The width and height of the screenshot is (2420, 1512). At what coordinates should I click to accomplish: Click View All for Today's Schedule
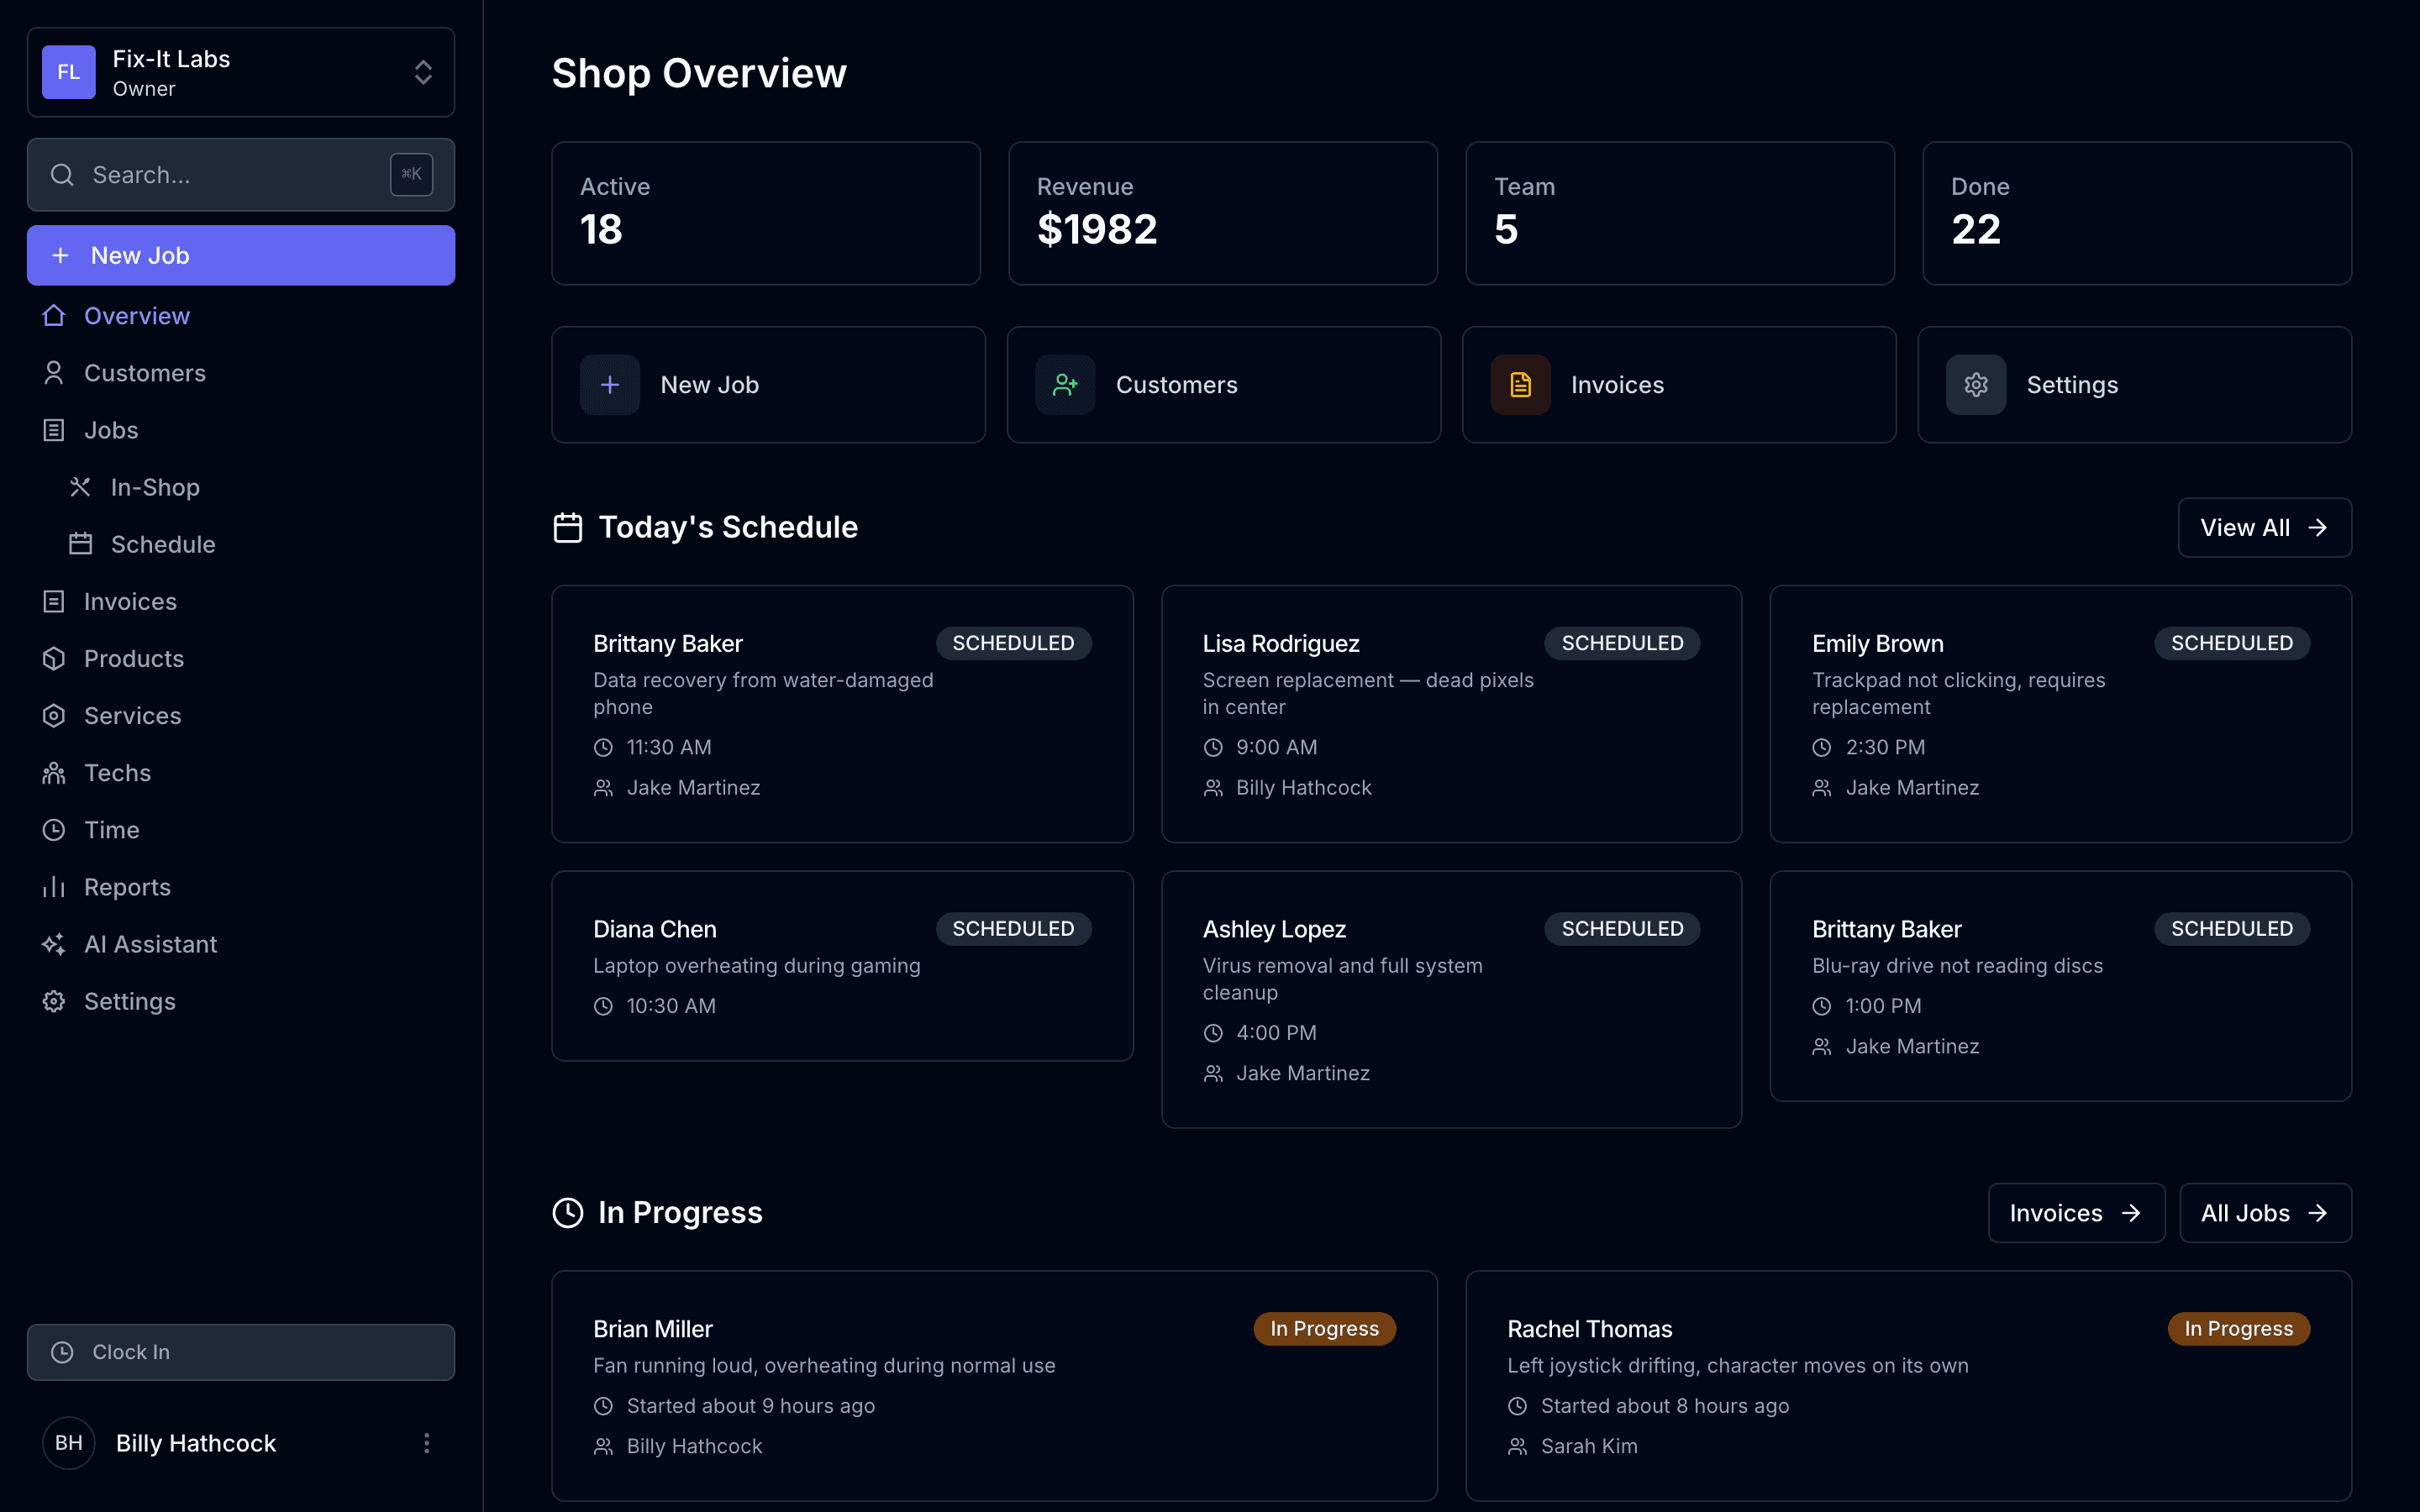(2264, 527)
